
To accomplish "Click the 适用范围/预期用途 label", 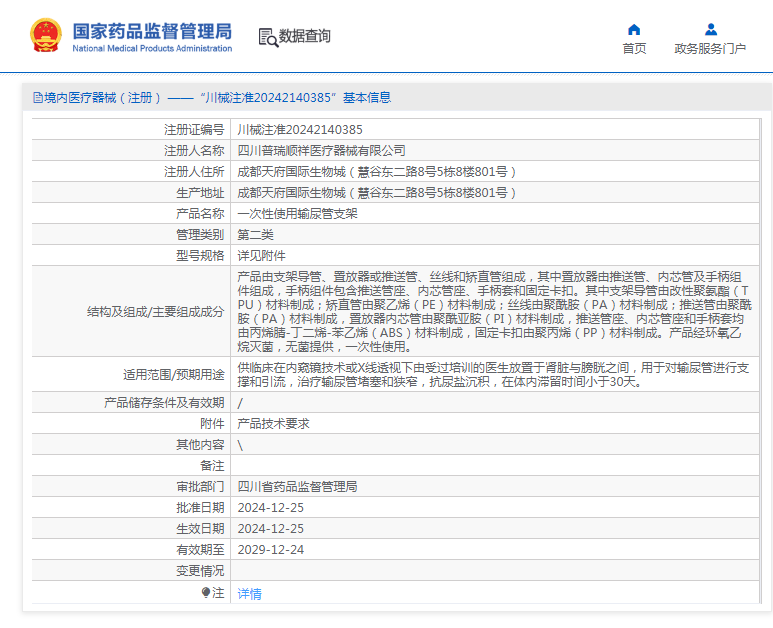I will coord(174,375).
